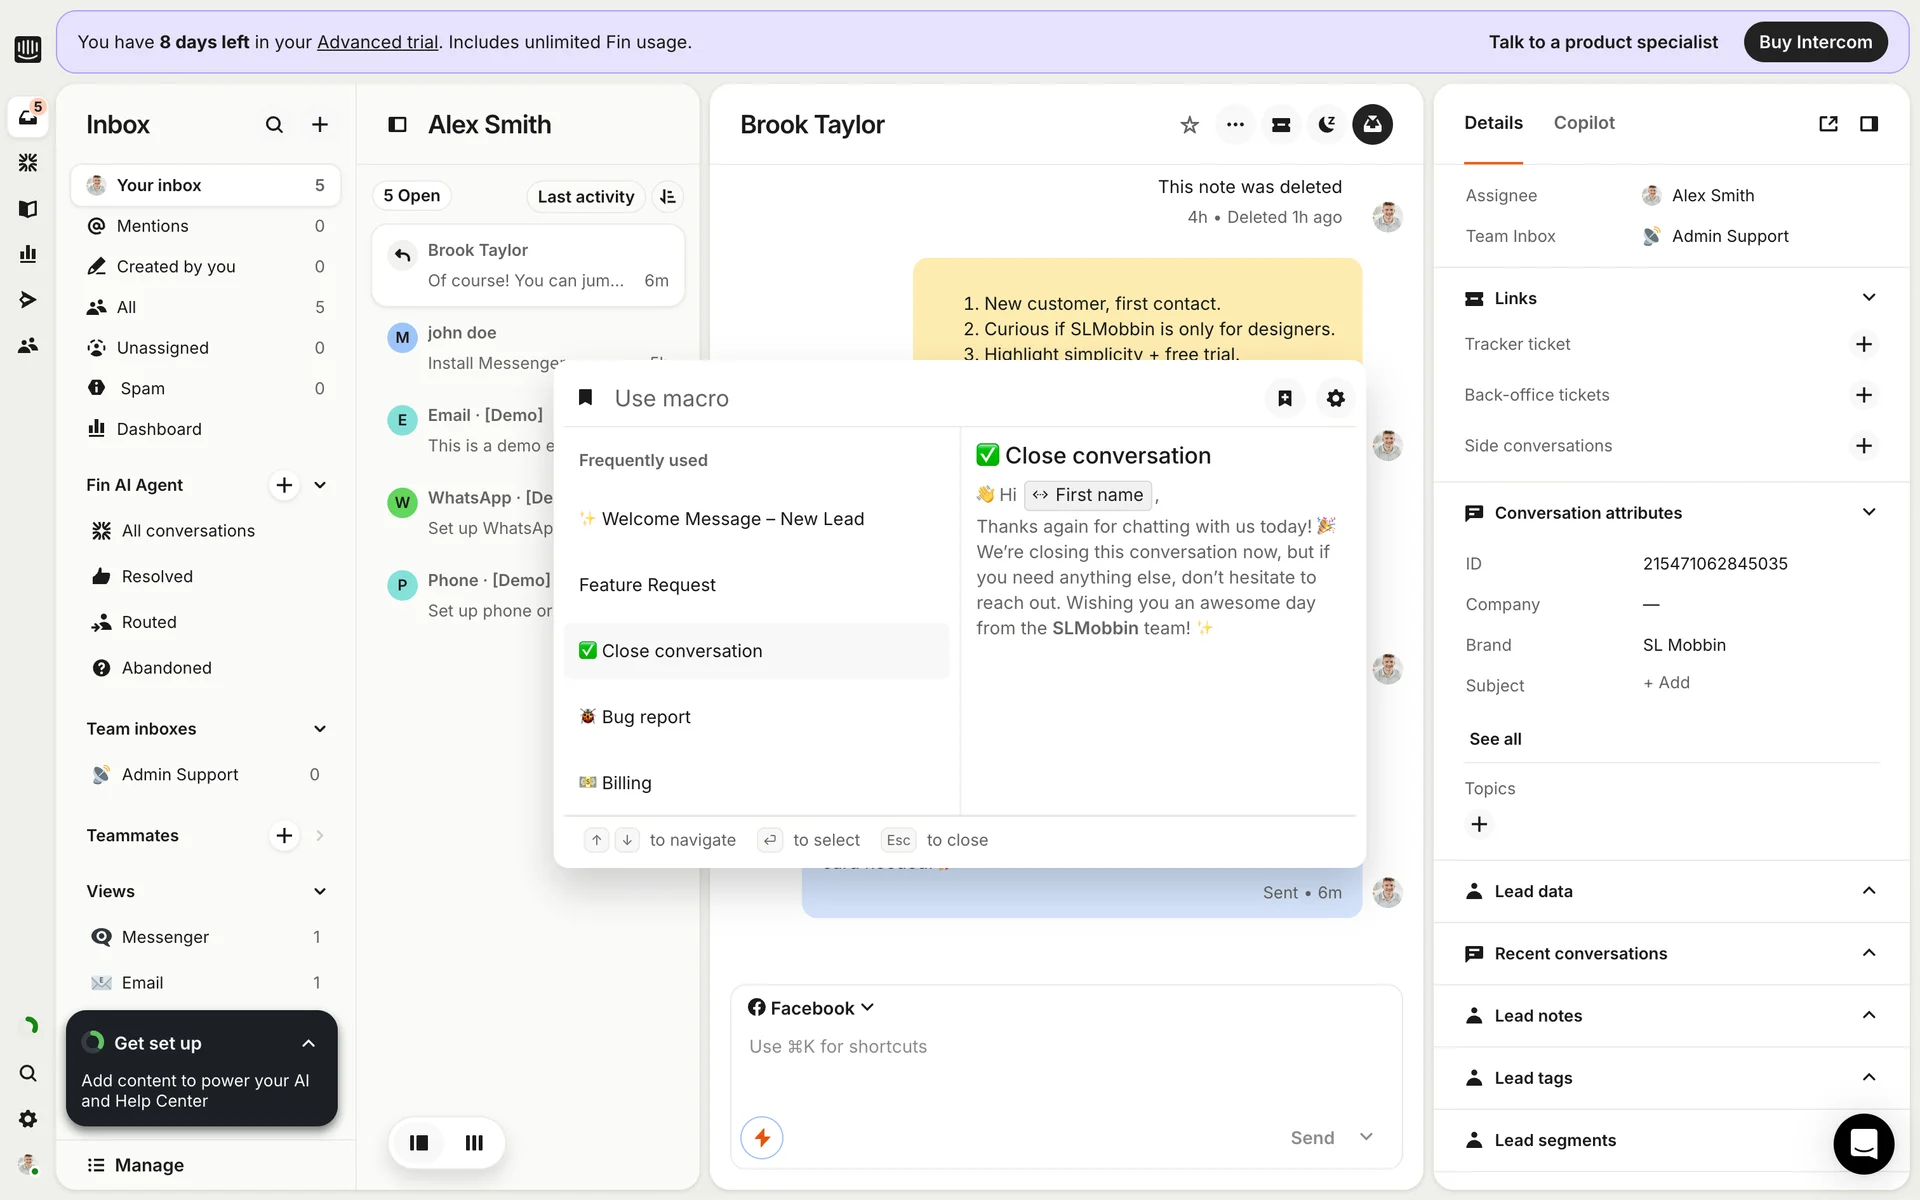Open the snooze moon icon
Screen dimensions: 1920x1200
click(x=1327, y=125)
